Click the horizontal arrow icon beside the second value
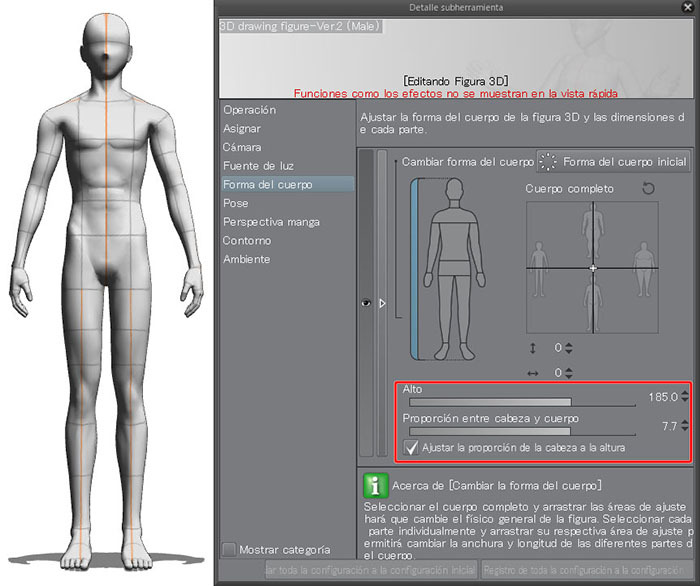The image size is (700, 586). pos(533,374)
